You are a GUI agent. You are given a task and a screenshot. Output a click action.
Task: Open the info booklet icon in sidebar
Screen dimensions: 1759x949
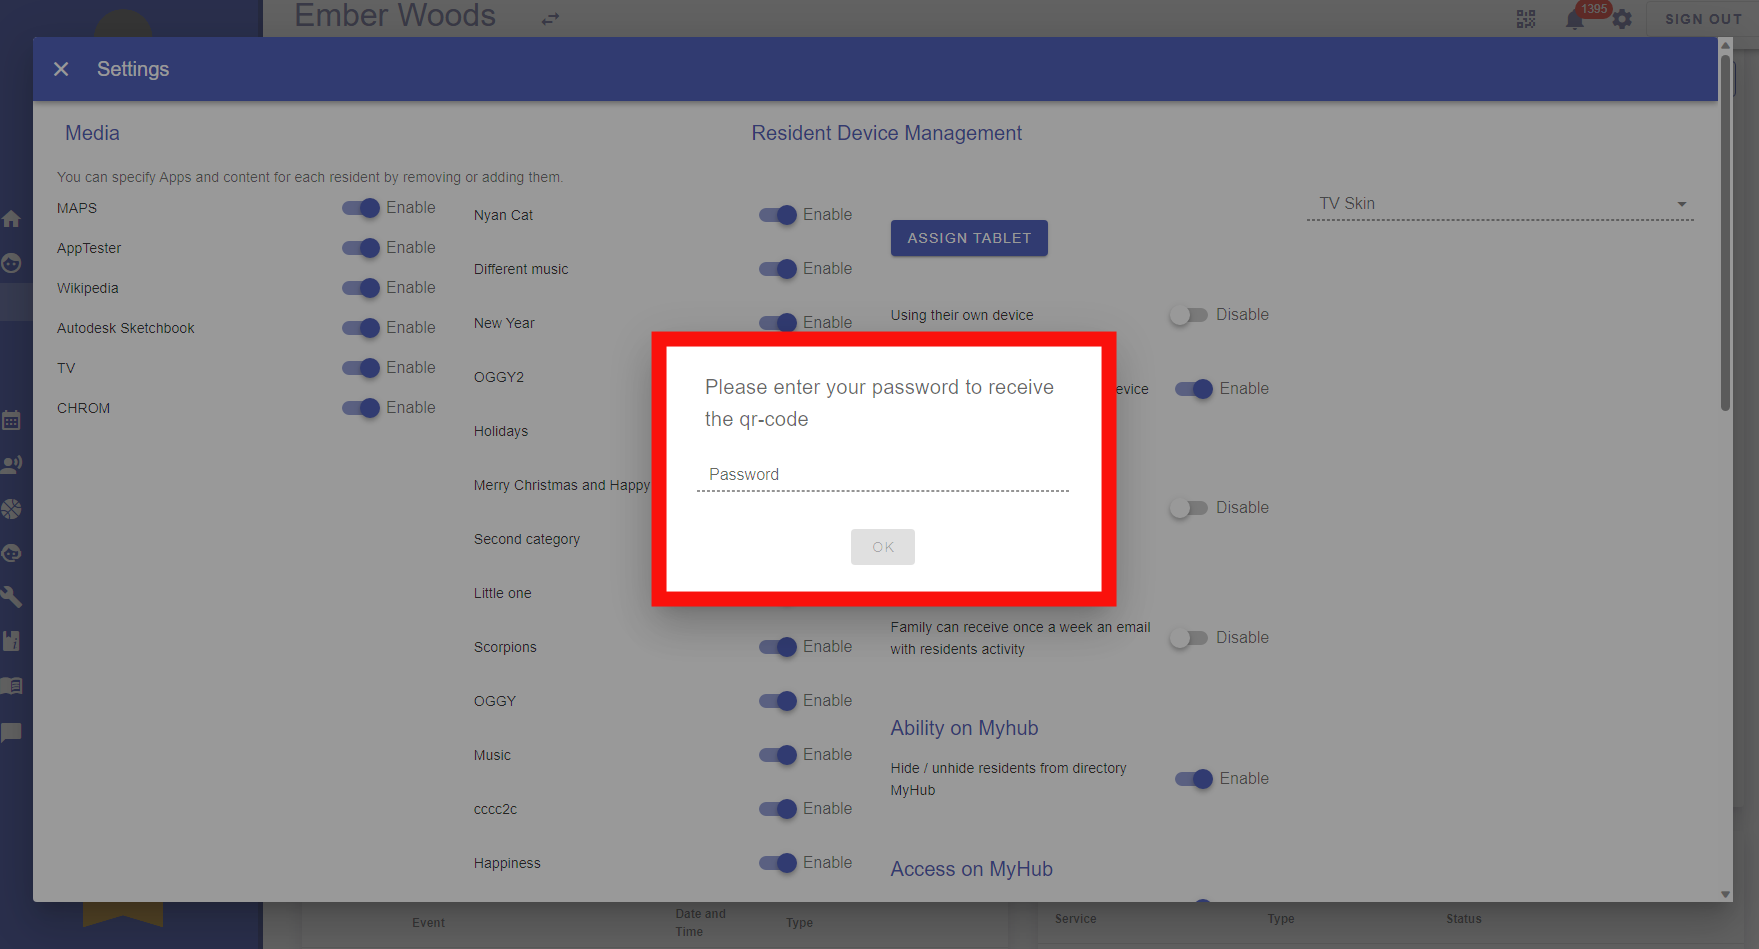pos(12,641)
